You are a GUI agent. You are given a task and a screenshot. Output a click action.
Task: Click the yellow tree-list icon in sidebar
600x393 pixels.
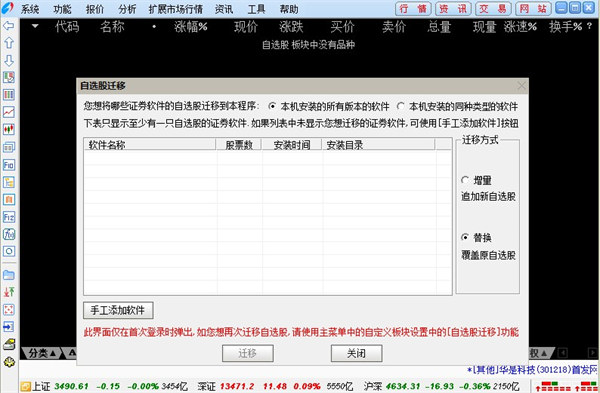9,182
